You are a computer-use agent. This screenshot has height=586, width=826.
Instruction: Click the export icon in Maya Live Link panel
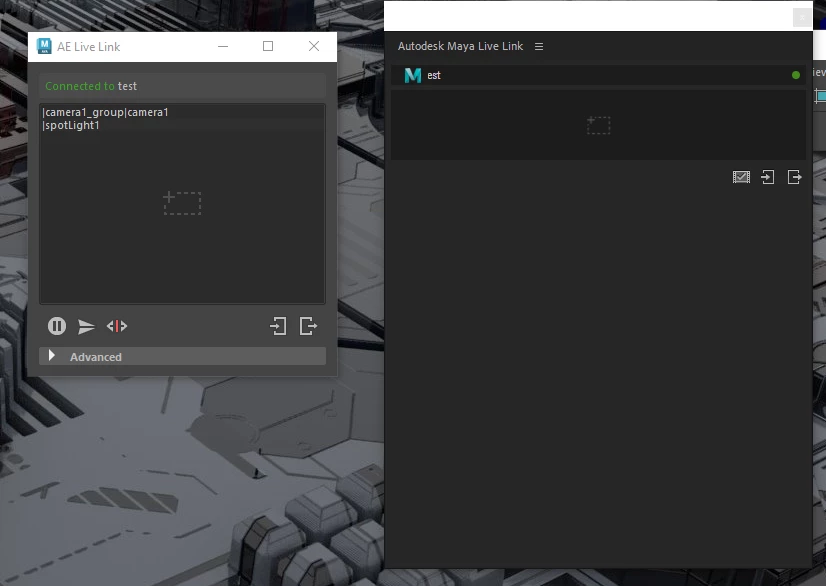(x=794, y=177)
